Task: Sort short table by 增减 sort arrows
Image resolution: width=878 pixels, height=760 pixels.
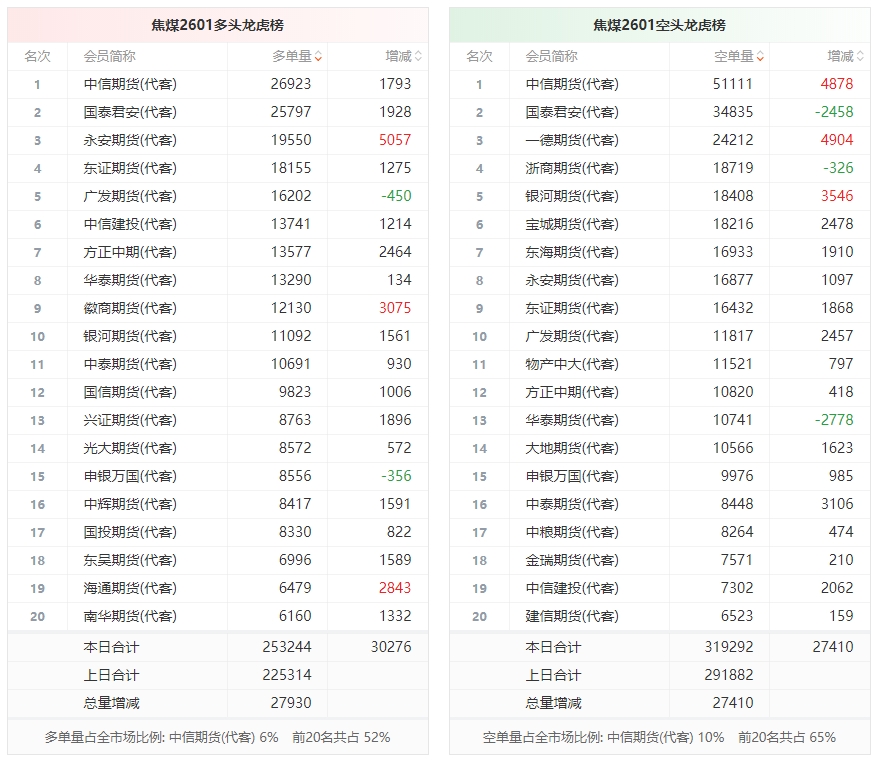Action: (860, 57)
